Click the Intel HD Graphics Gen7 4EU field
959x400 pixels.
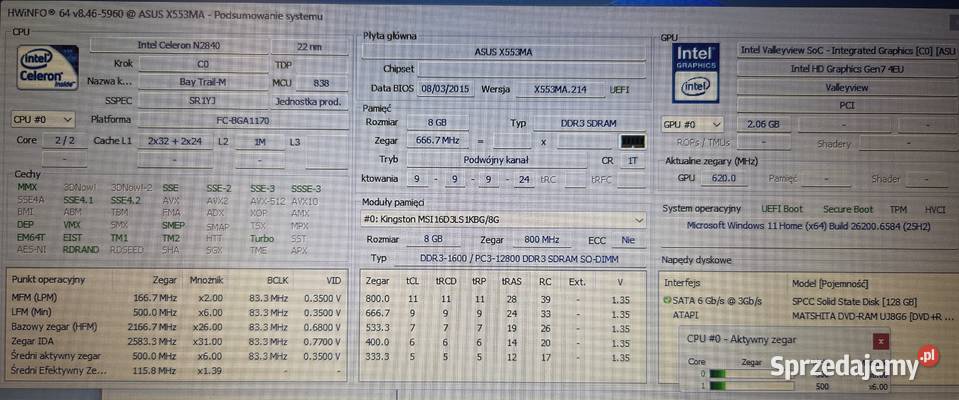(x=847, y=69)
